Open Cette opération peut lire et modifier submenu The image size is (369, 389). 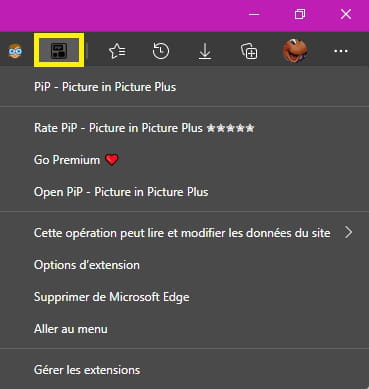184,233
